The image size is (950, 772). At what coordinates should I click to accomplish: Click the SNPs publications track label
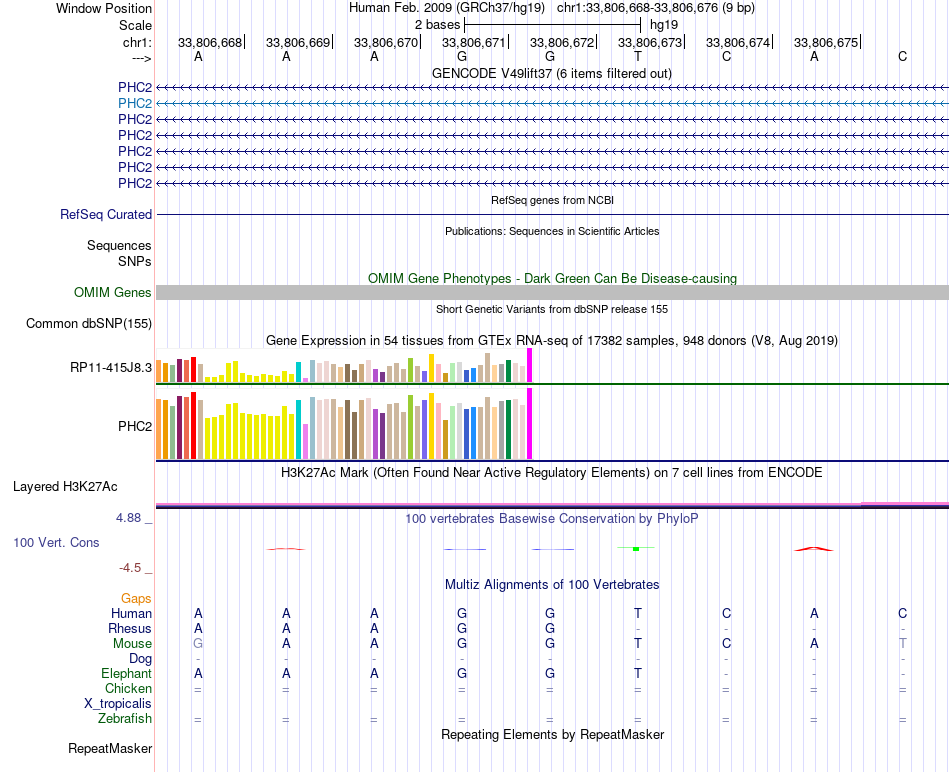point(135,261)
